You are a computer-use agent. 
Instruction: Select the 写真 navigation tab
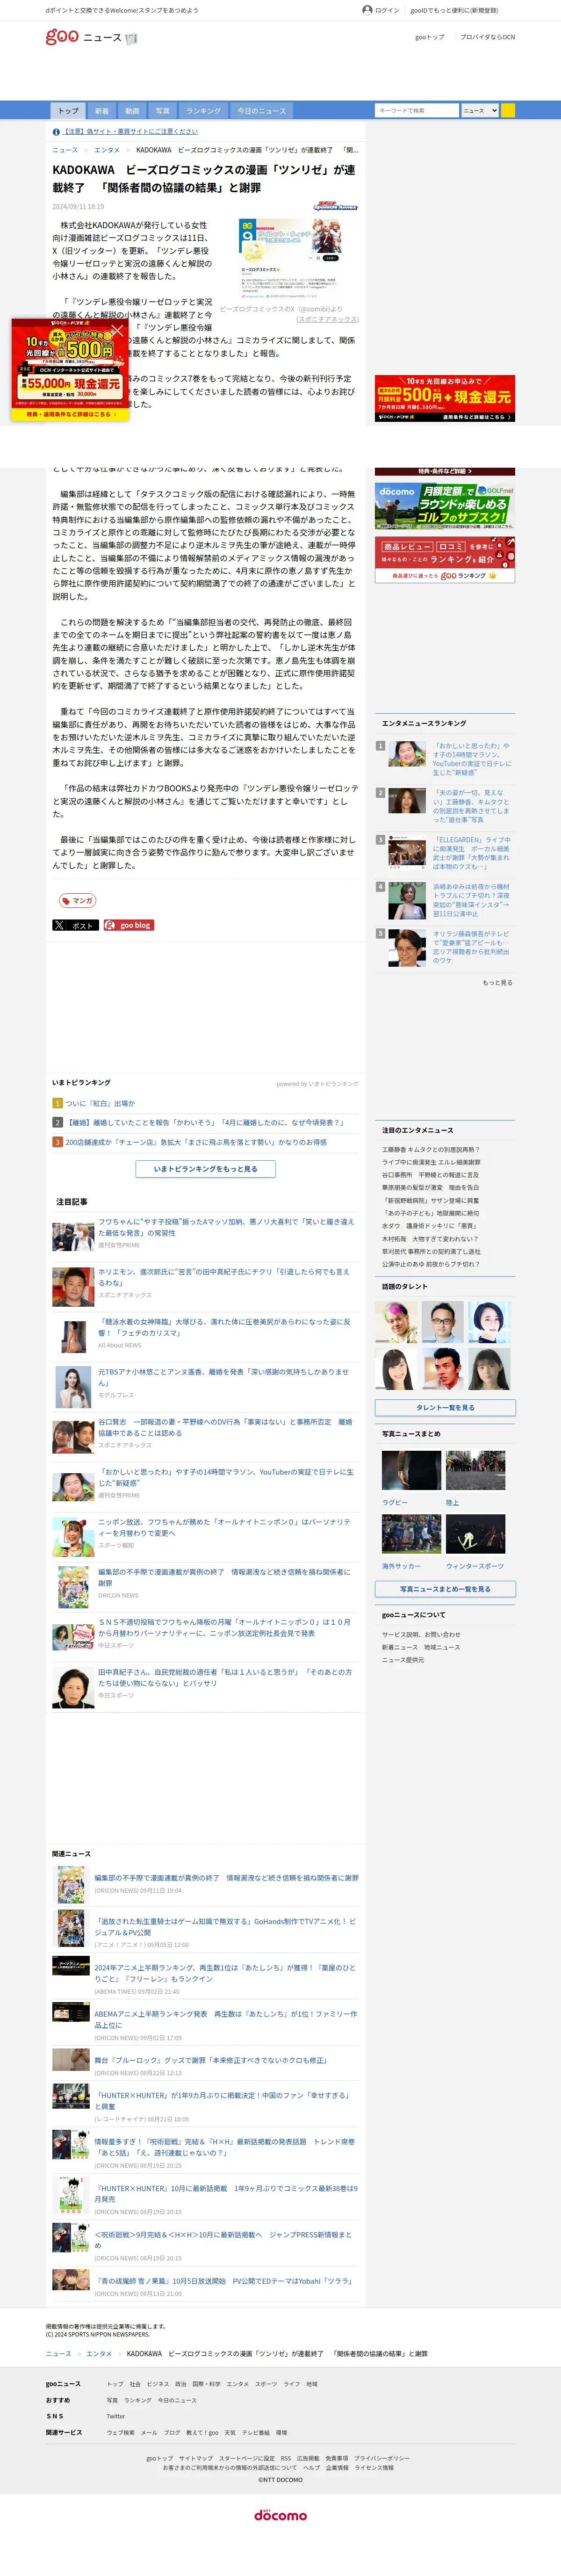coord(163,111)
